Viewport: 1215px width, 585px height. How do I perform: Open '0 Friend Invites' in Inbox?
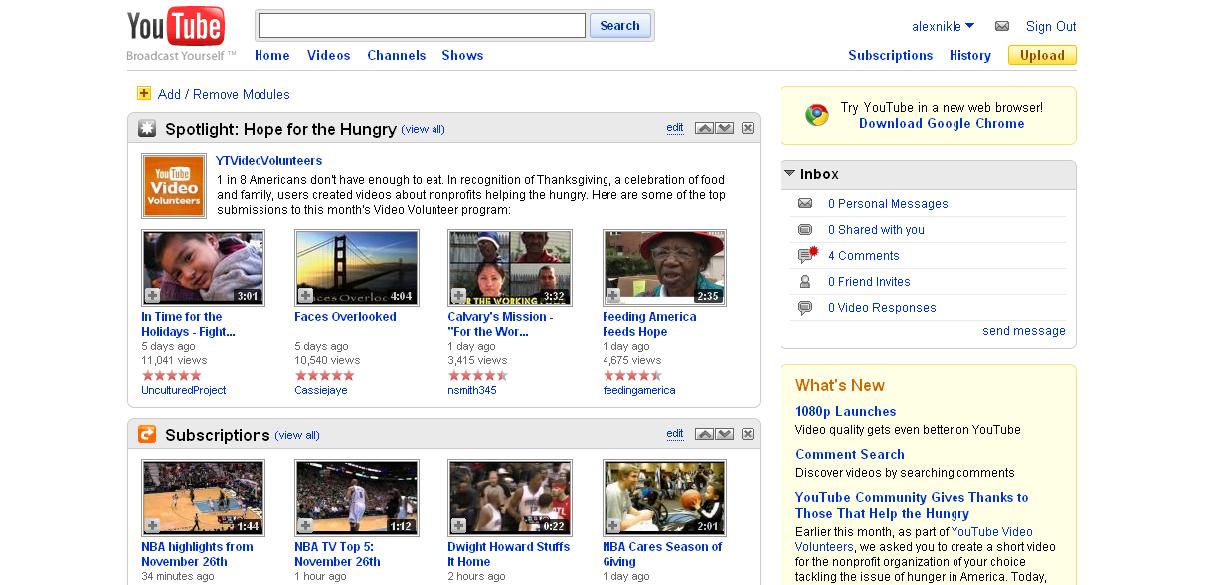point(869,281)
